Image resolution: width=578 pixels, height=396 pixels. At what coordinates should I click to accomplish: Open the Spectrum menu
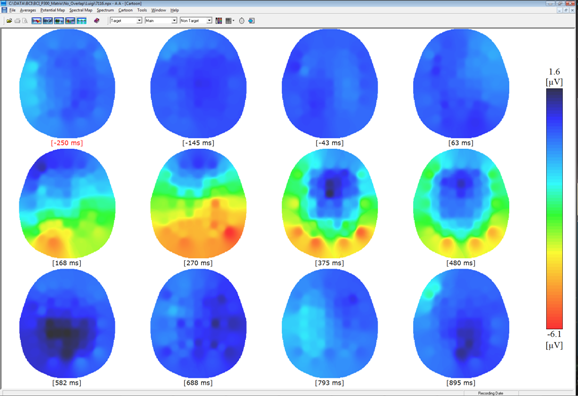105,10
